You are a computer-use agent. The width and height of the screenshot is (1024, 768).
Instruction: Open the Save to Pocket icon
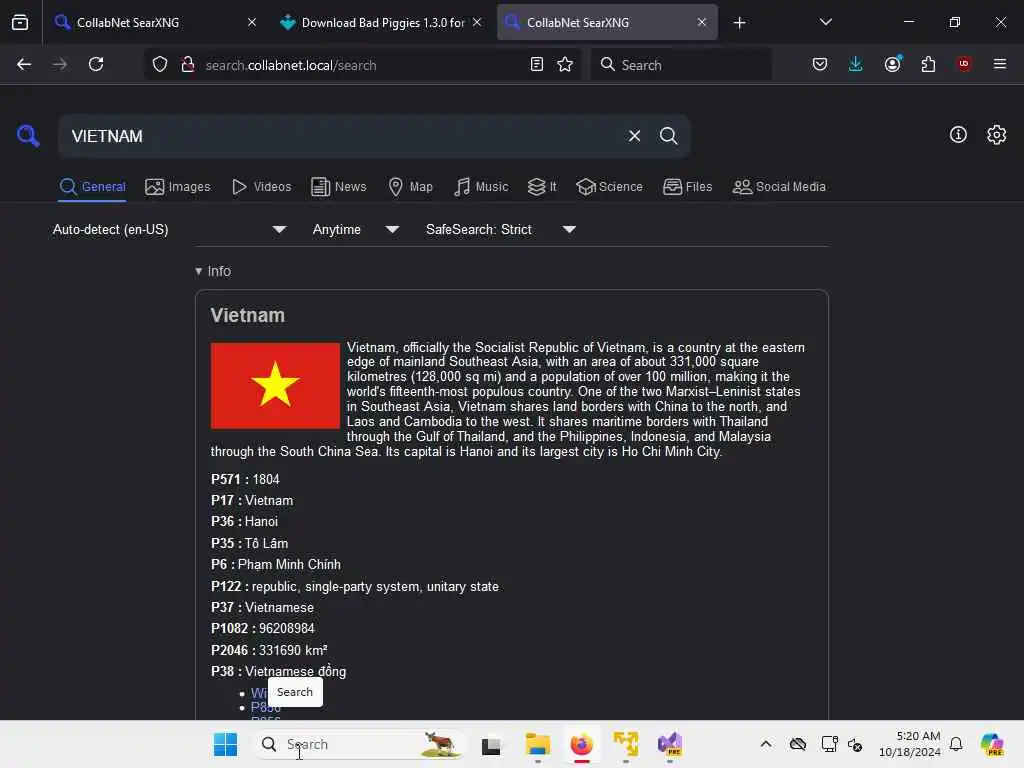tap(820, 64)
